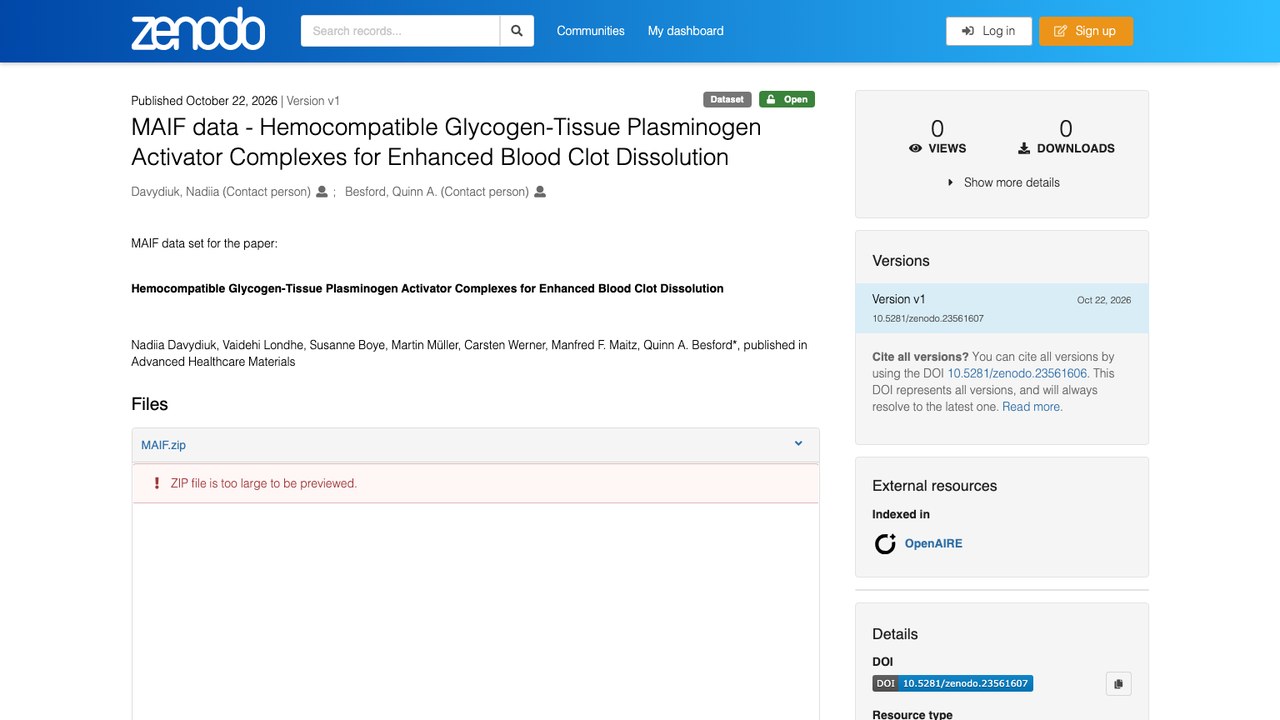Collapse the MAIF.zip preview chevron
The width and height of the screenshot is (1280, 720).
pos(798,444)
